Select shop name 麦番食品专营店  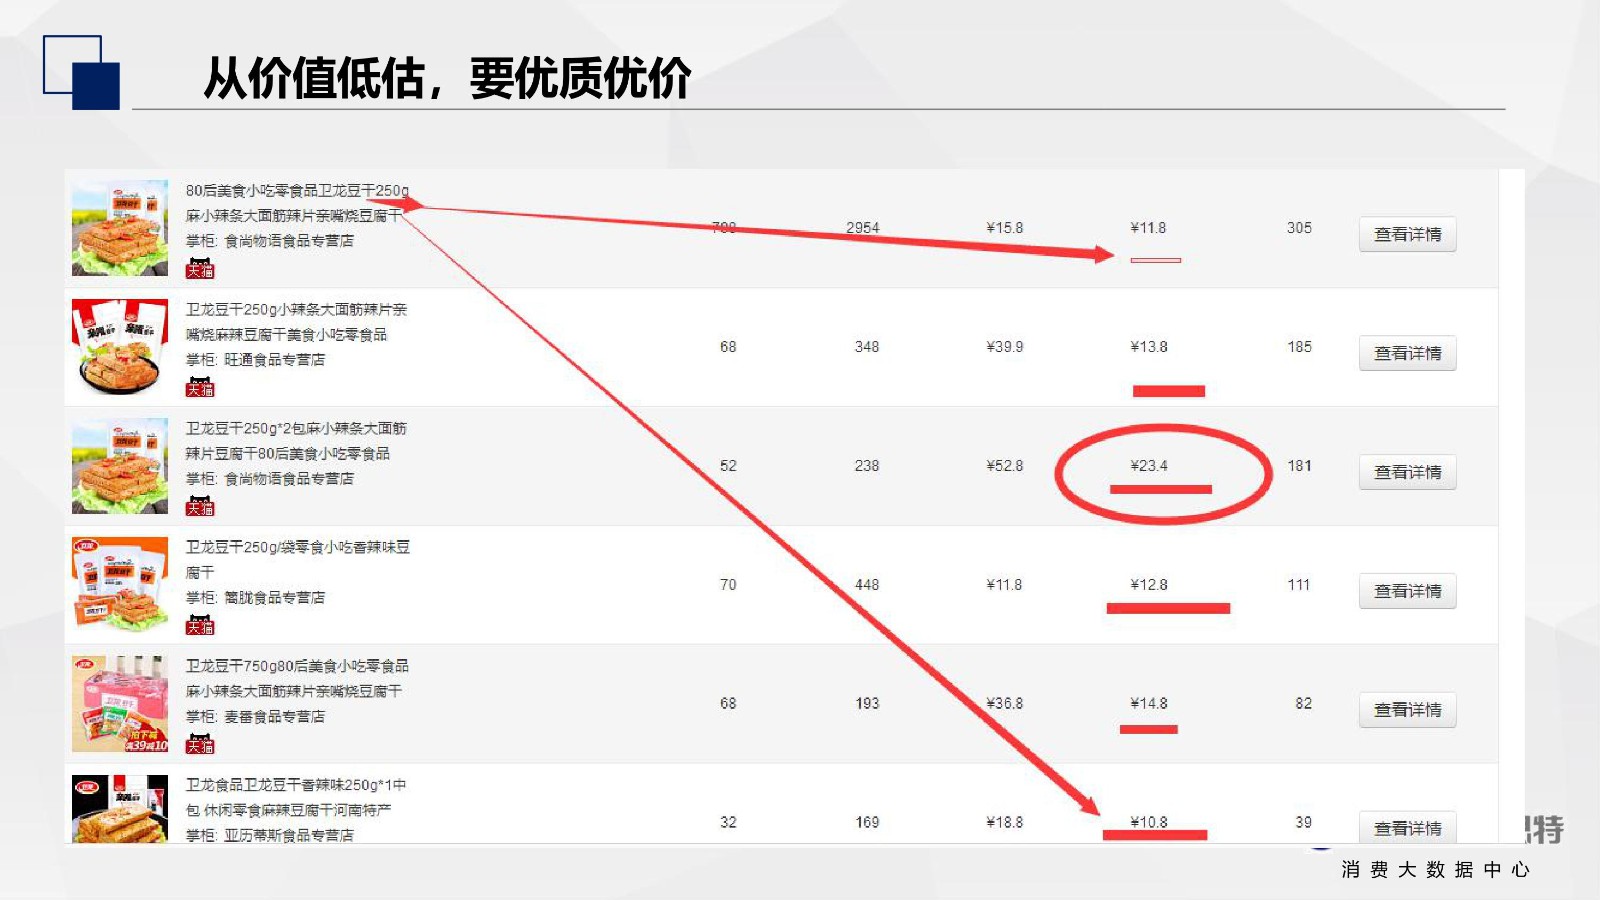[x=274, y=716]
